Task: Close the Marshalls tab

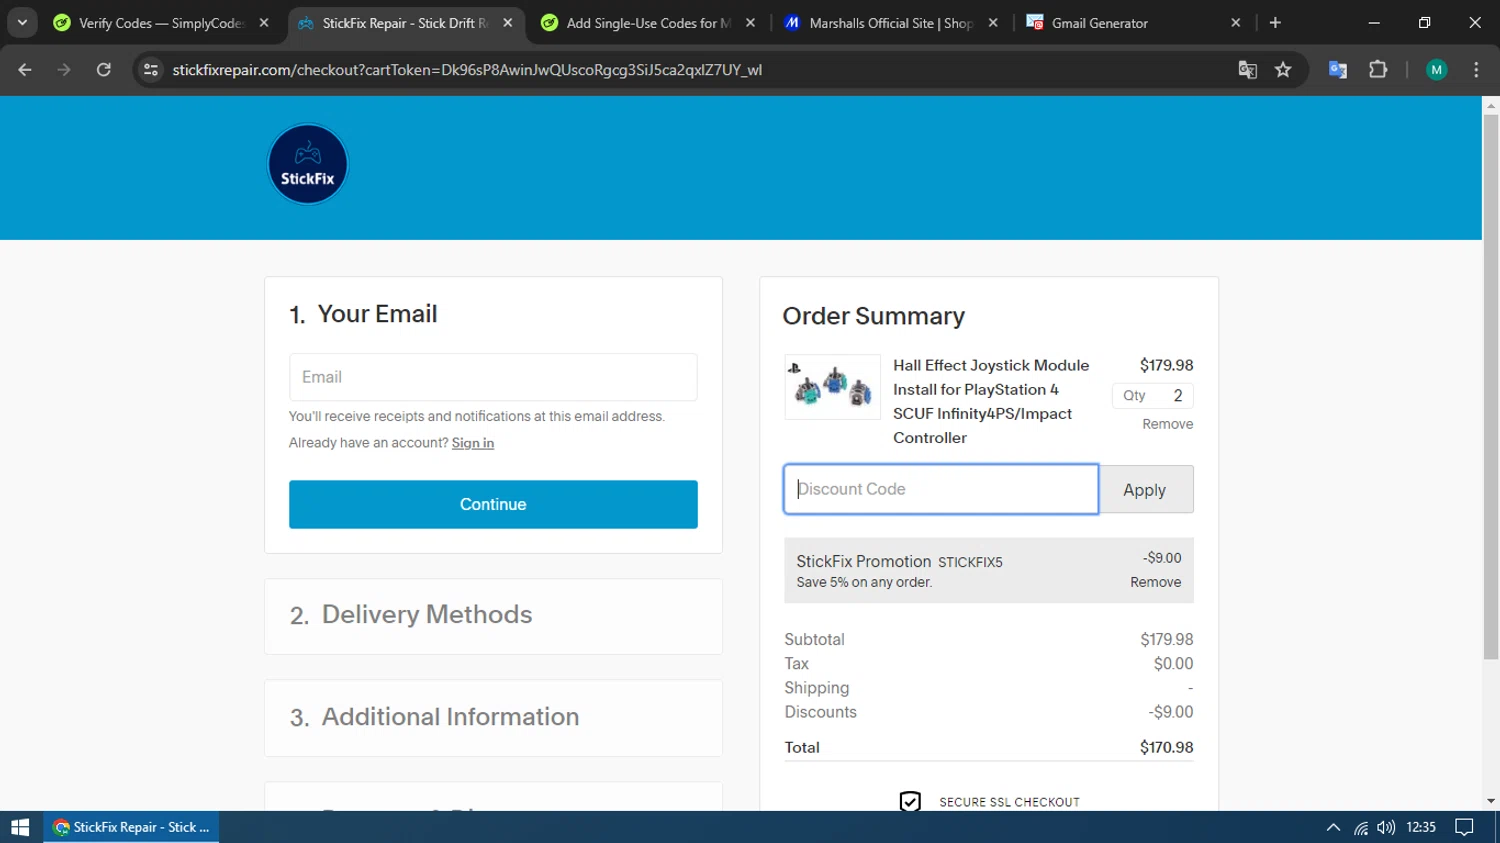Action: (x=993, y=23)
